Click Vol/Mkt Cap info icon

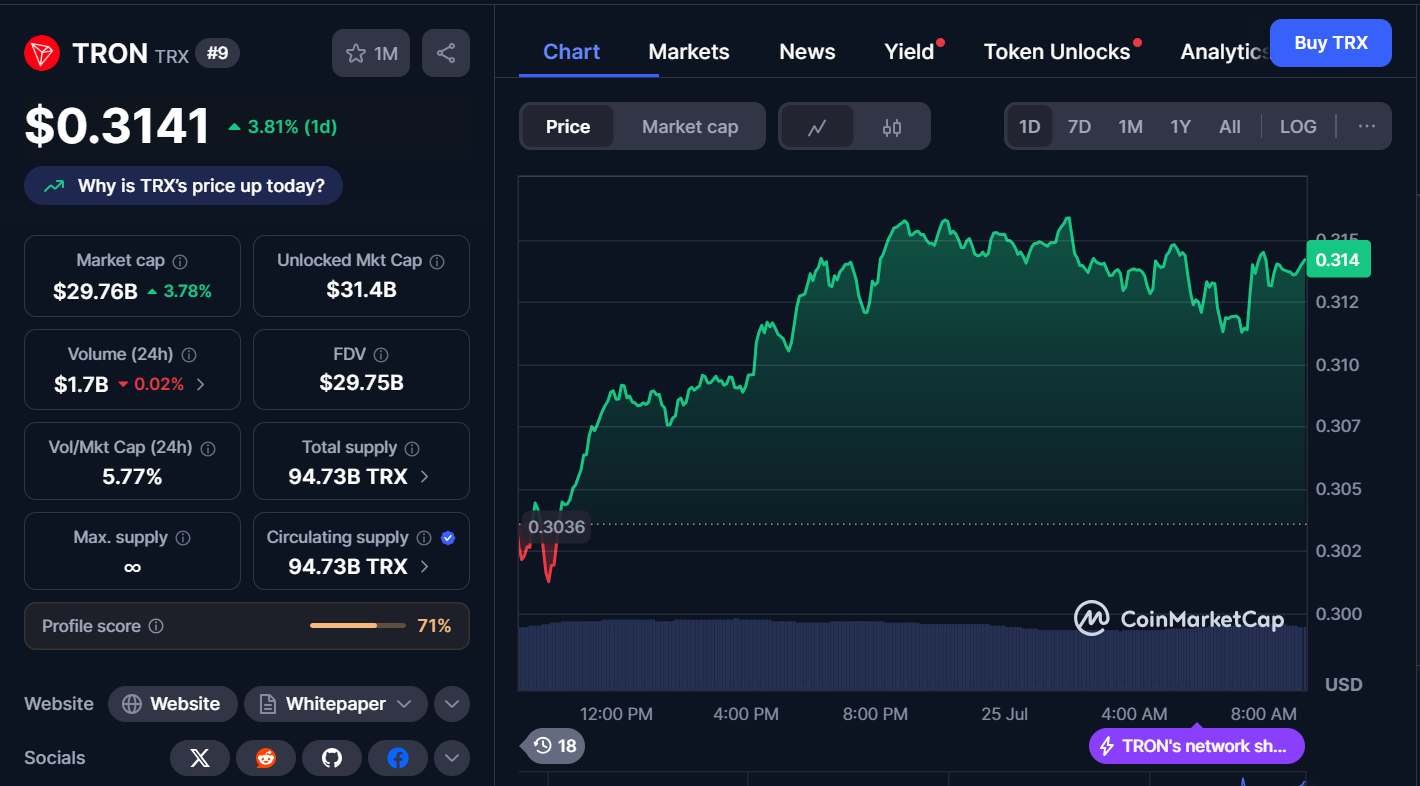coord(208,448)
